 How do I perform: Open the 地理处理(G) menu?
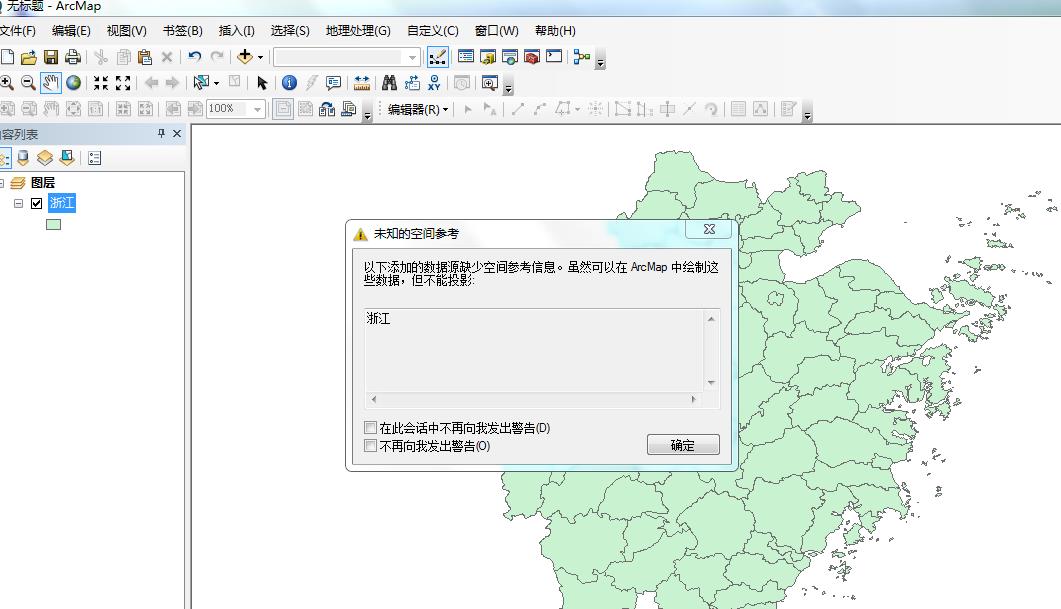click(358, 30)
